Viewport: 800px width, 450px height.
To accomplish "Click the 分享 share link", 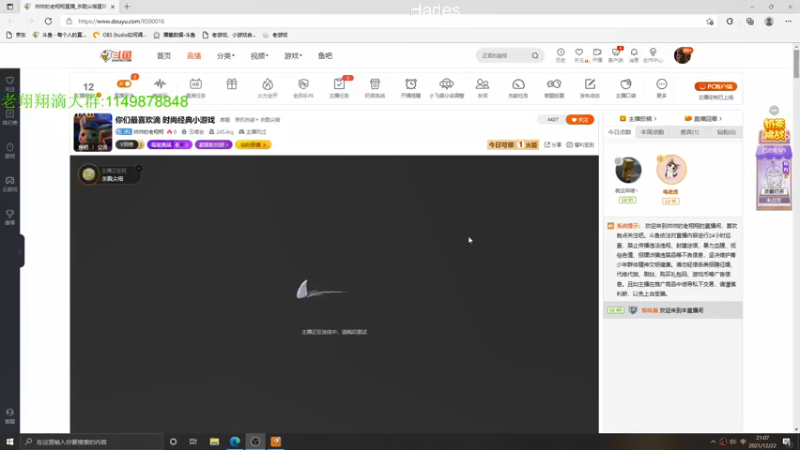I will [x=553, y=145].
